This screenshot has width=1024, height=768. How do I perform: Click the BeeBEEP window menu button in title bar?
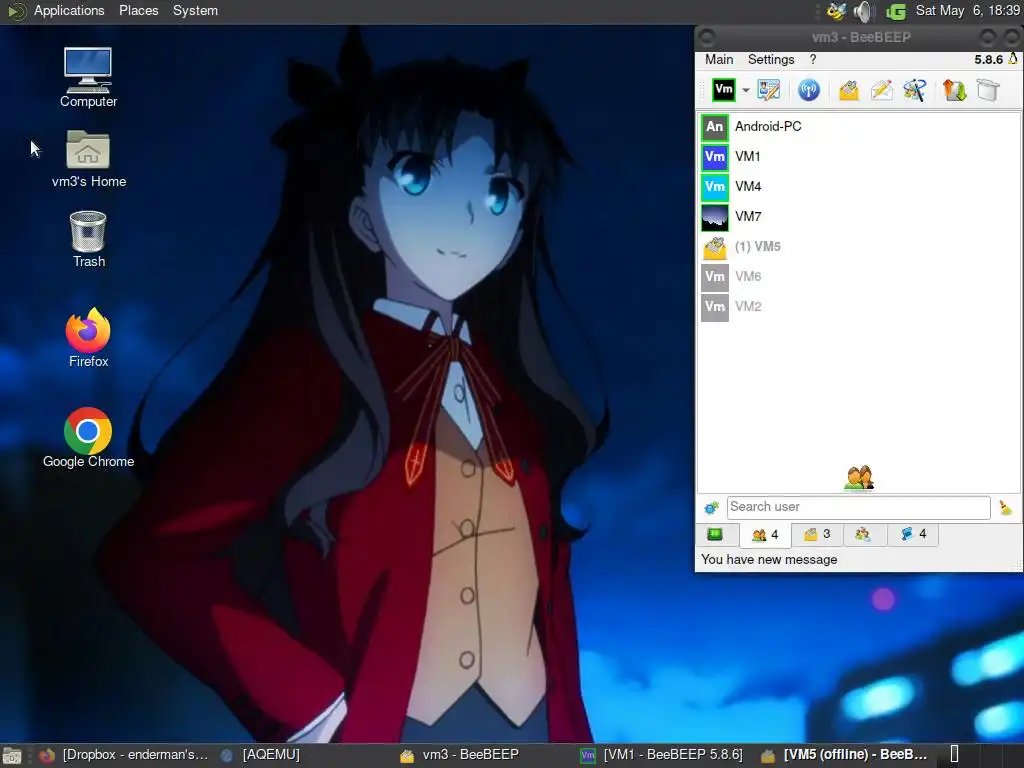click(707, 37)
